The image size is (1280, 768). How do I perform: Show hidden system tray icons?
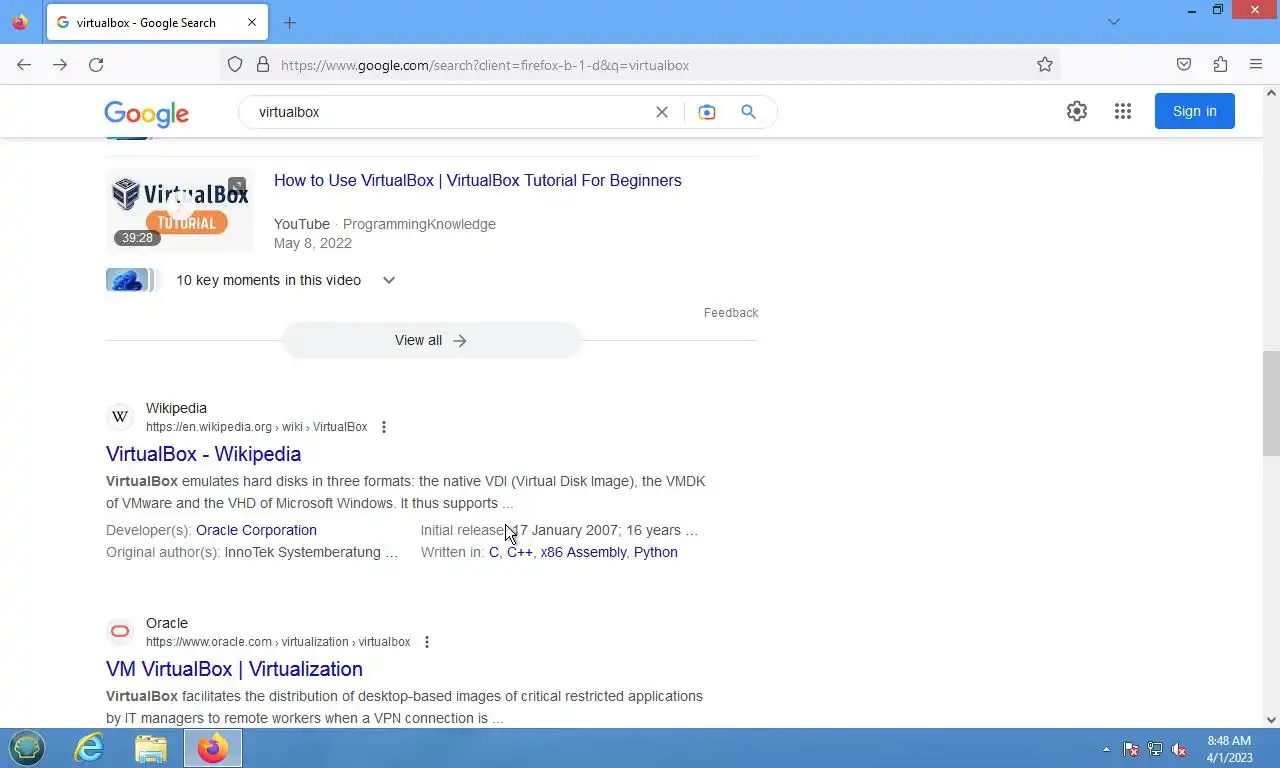[1106, 749]
